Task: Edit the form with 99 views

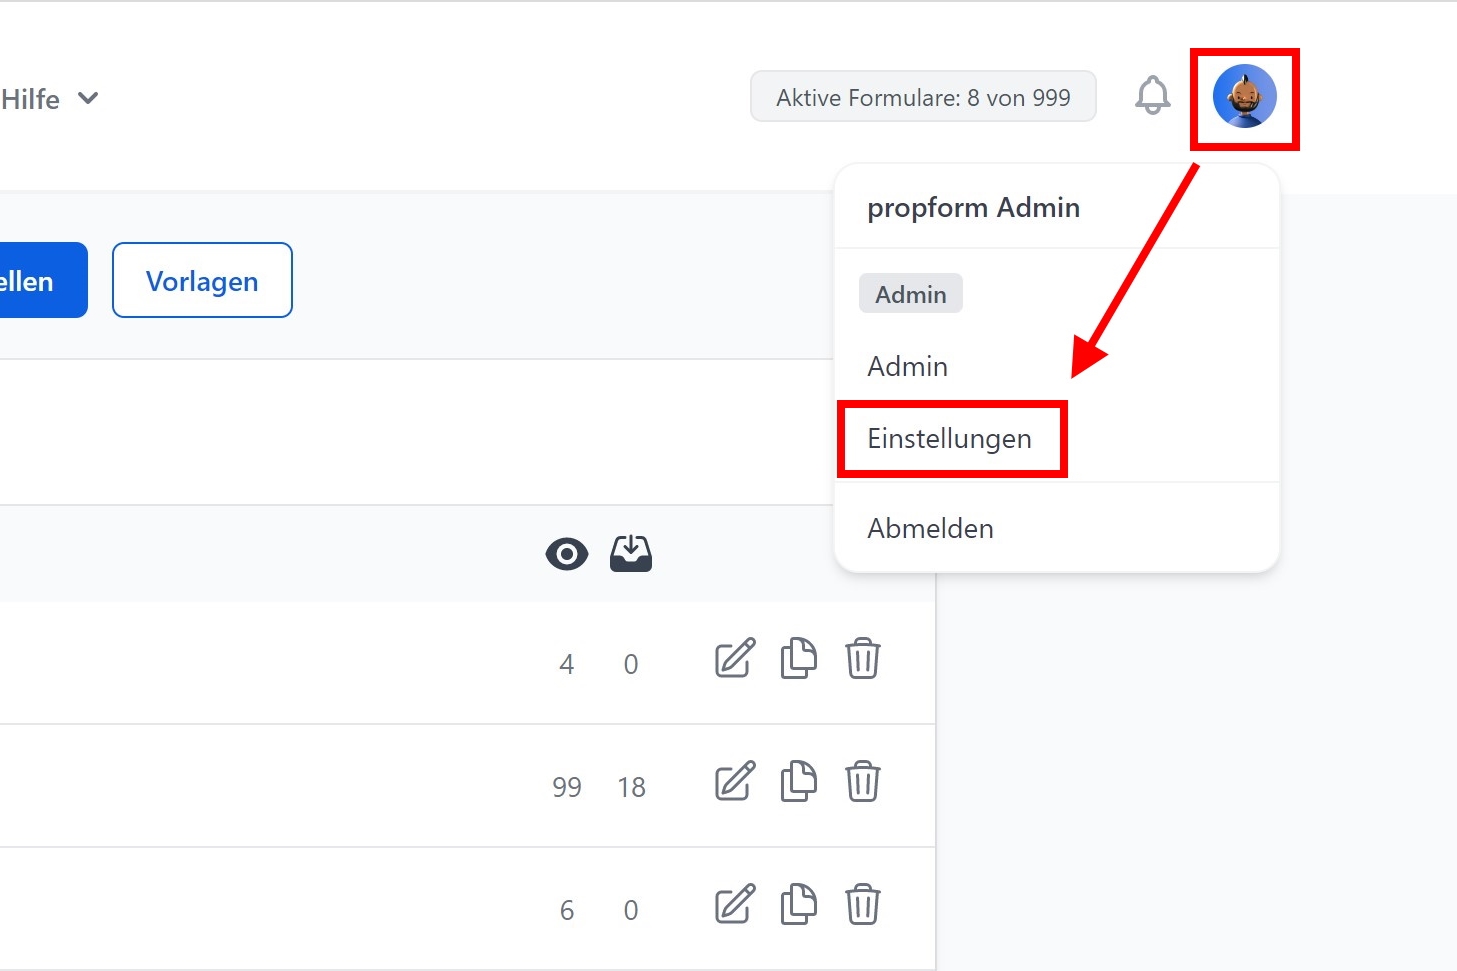Action: coord(734,782)
